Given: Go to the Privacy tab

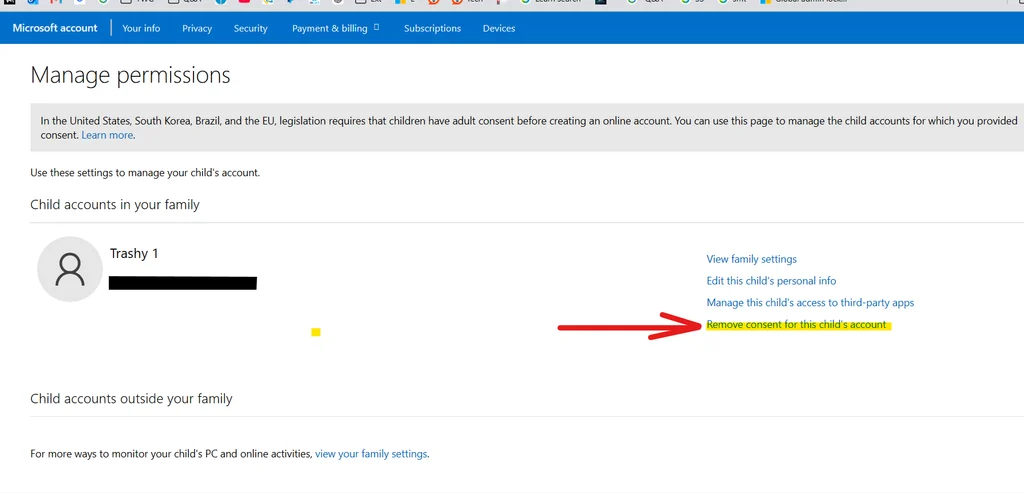Looking at the screenshot, I should coord(197,28).
